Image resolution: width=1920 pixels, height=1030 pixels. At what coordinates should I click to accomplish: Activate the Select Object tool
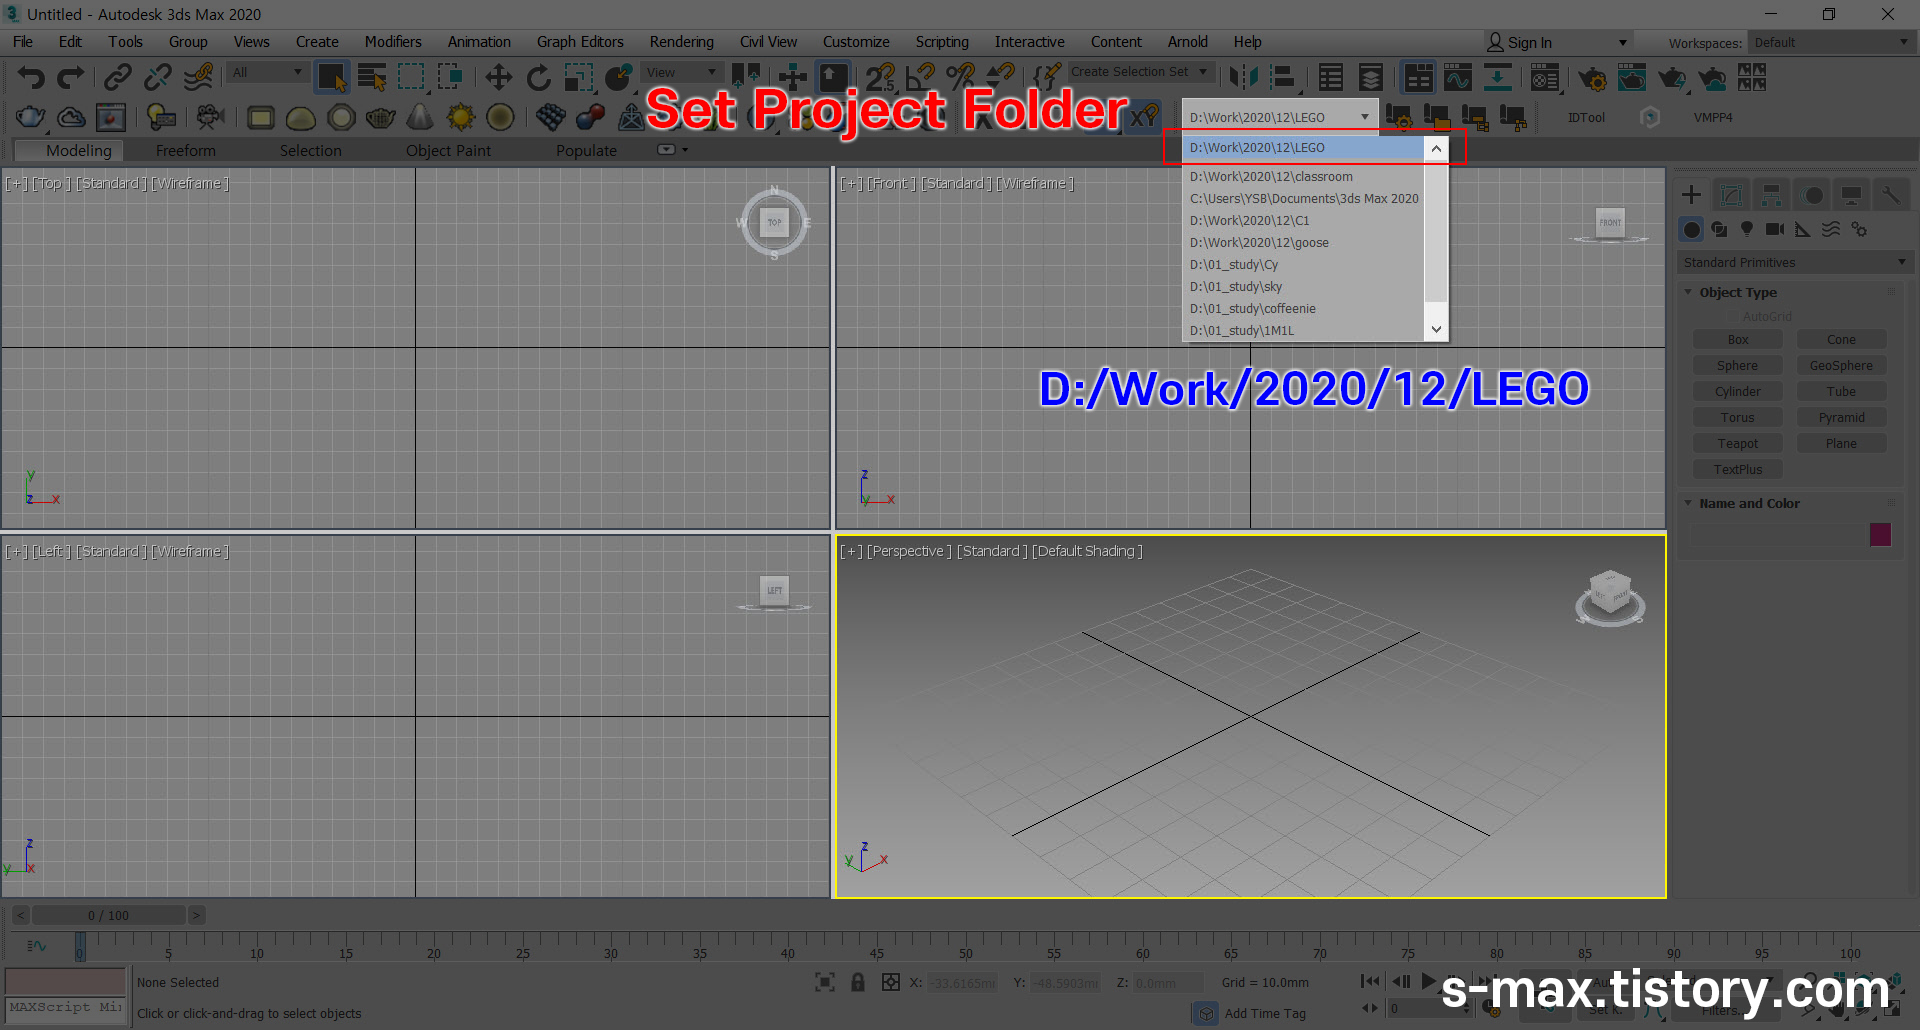point(331,77)
